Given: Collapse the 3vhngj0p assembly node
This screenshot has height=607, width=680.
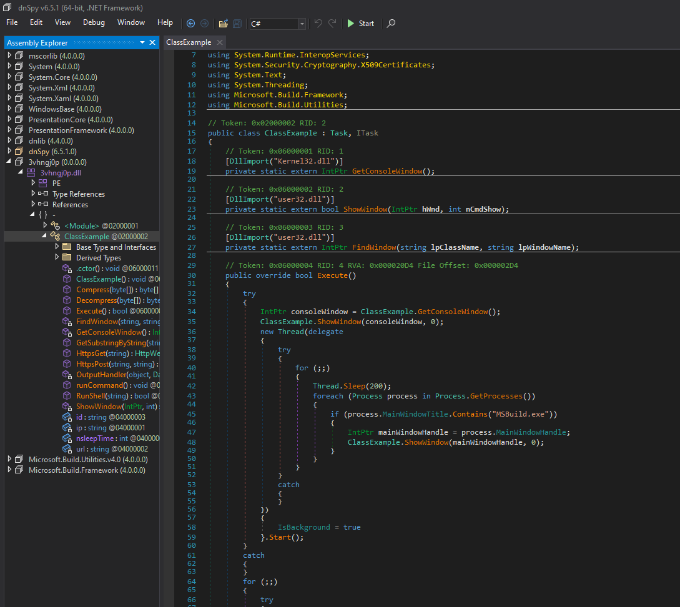Looking at the screenshot, I should coord(10,161).
